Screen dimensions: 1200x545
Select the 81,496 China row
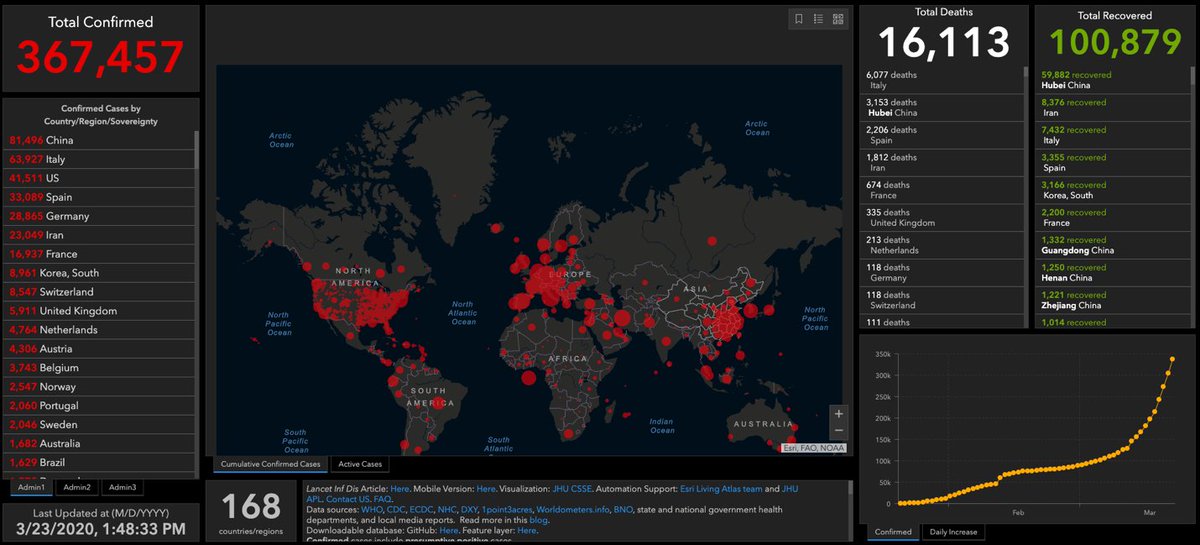point(99,140)
